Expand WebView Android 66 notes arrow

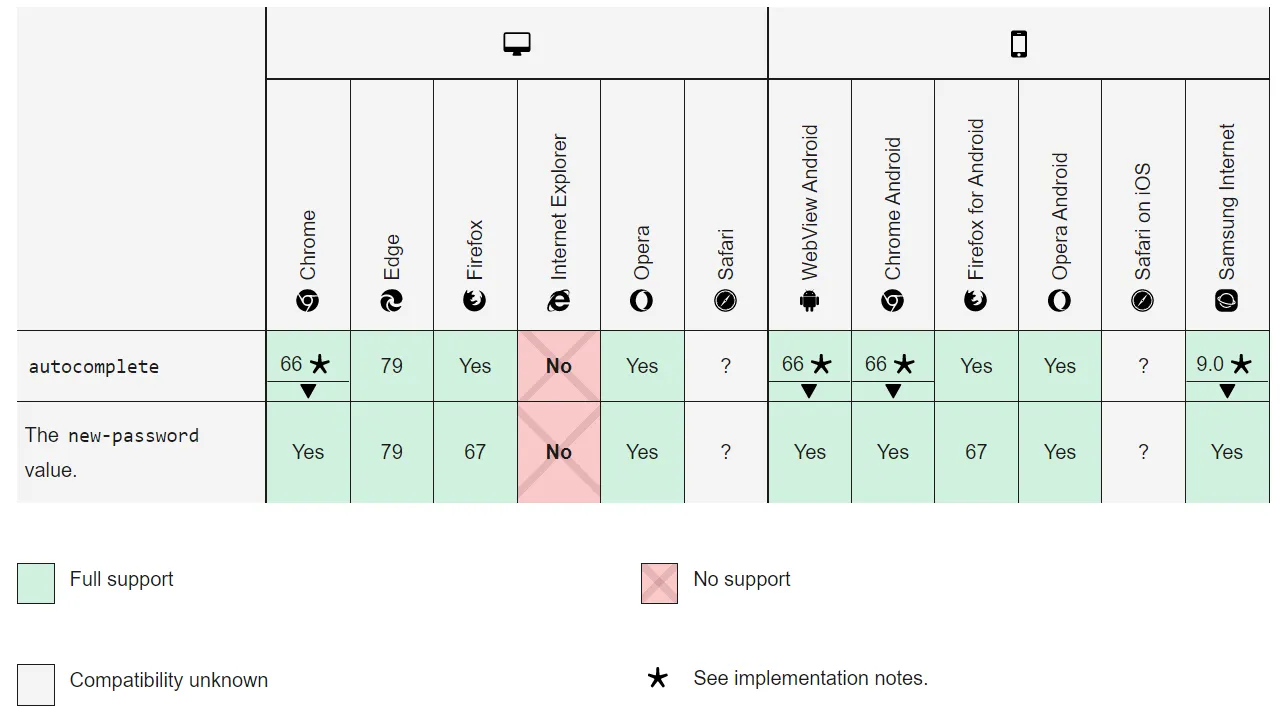(809, 391)
